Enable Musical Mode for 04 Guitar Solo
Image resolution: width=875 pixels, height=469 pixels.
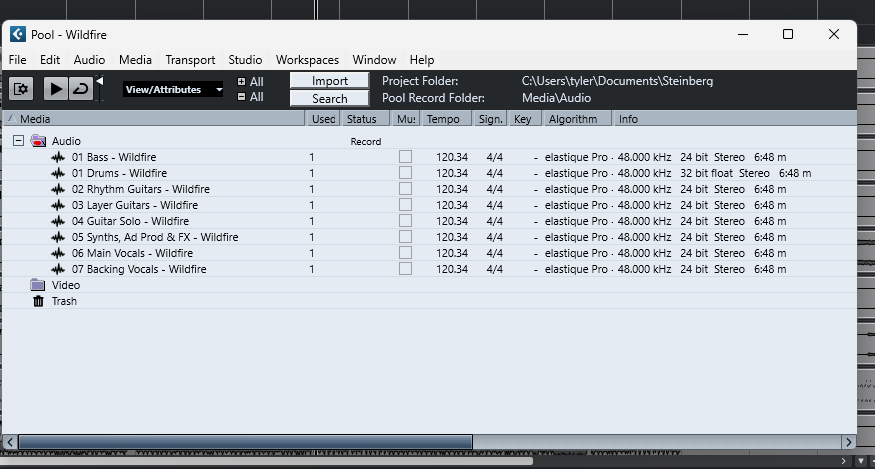click(x=406, y=221)
